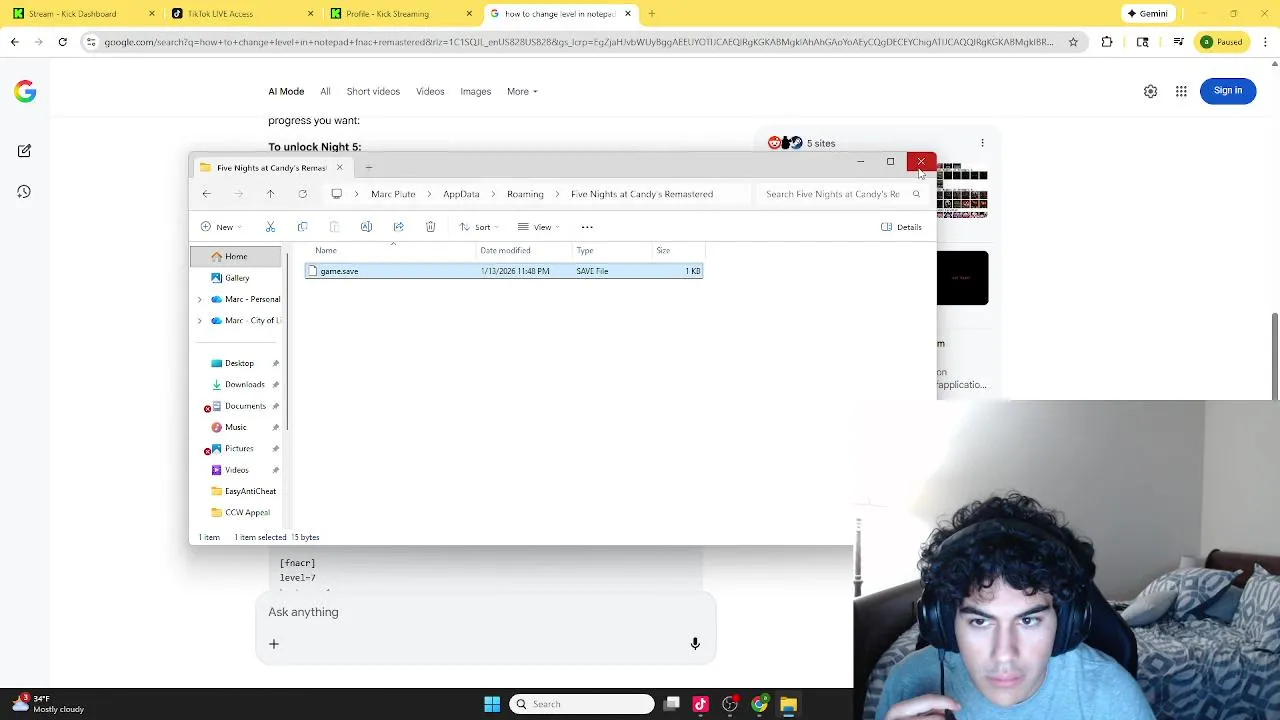The height and width of the screenshot is (720, 1280).
Task: Reload the Chrome page
Action: click(62, 42)
